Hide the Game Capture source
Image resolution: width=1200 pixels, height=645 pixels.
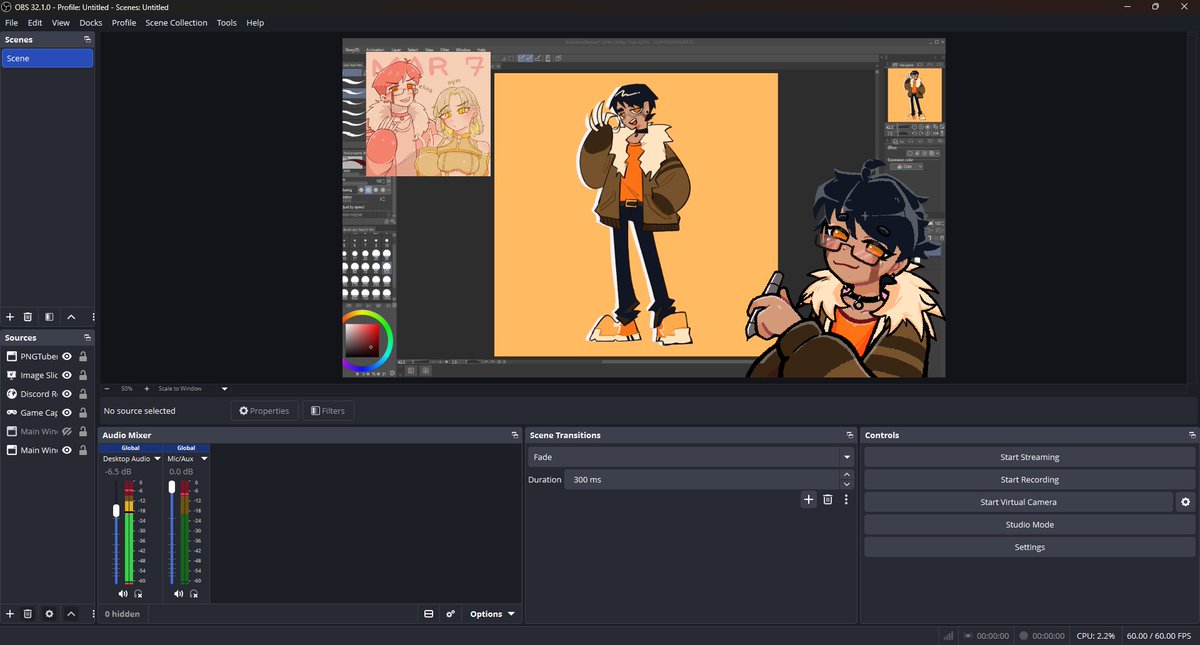coord(67,413)
